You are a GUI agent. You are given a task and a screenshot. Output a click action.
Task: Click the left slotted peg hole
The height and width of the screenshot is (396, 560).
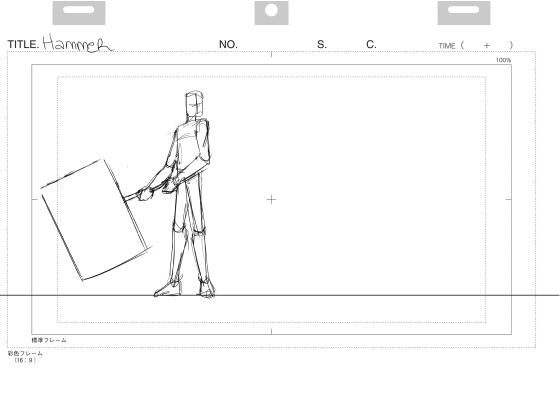coord(79,10)
